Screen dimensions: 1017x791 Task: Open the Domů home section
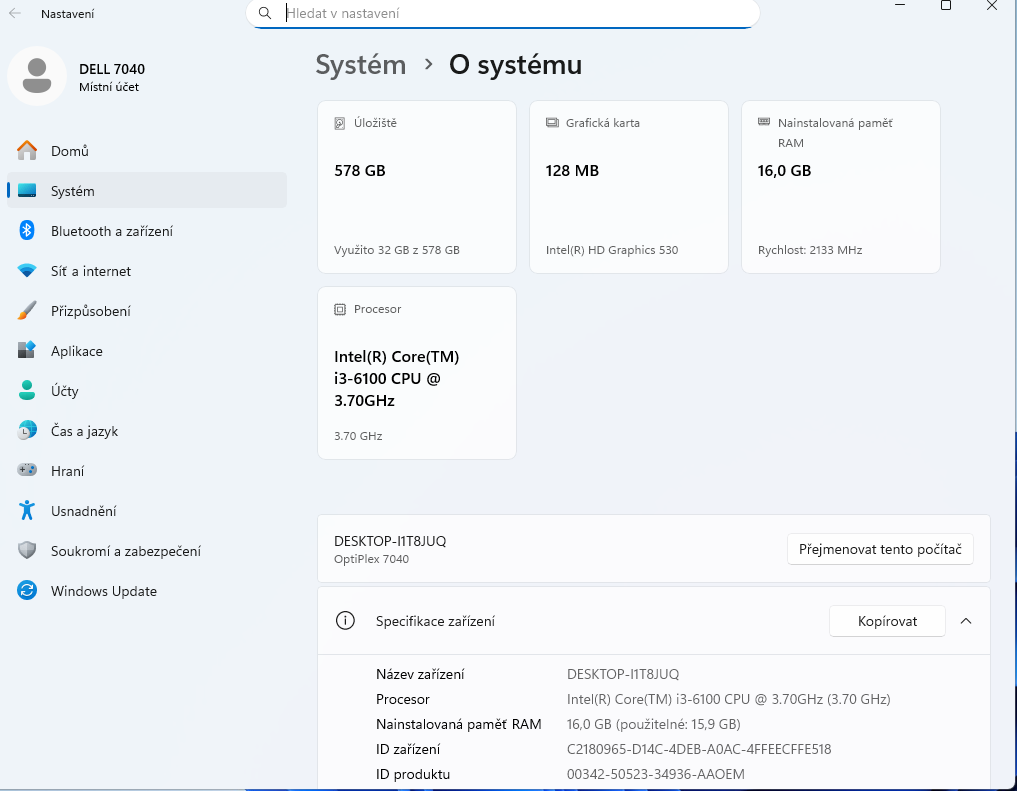coord(70,150)
